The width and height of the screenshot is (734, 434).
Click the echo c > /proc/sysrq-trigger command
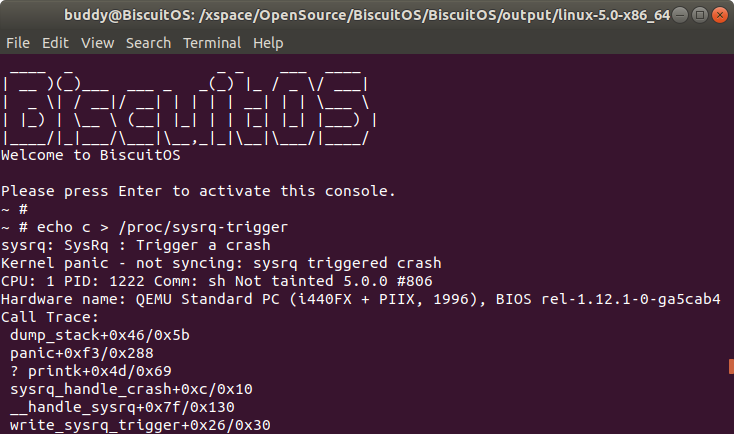pyautogui.click(x=155, y=227)
